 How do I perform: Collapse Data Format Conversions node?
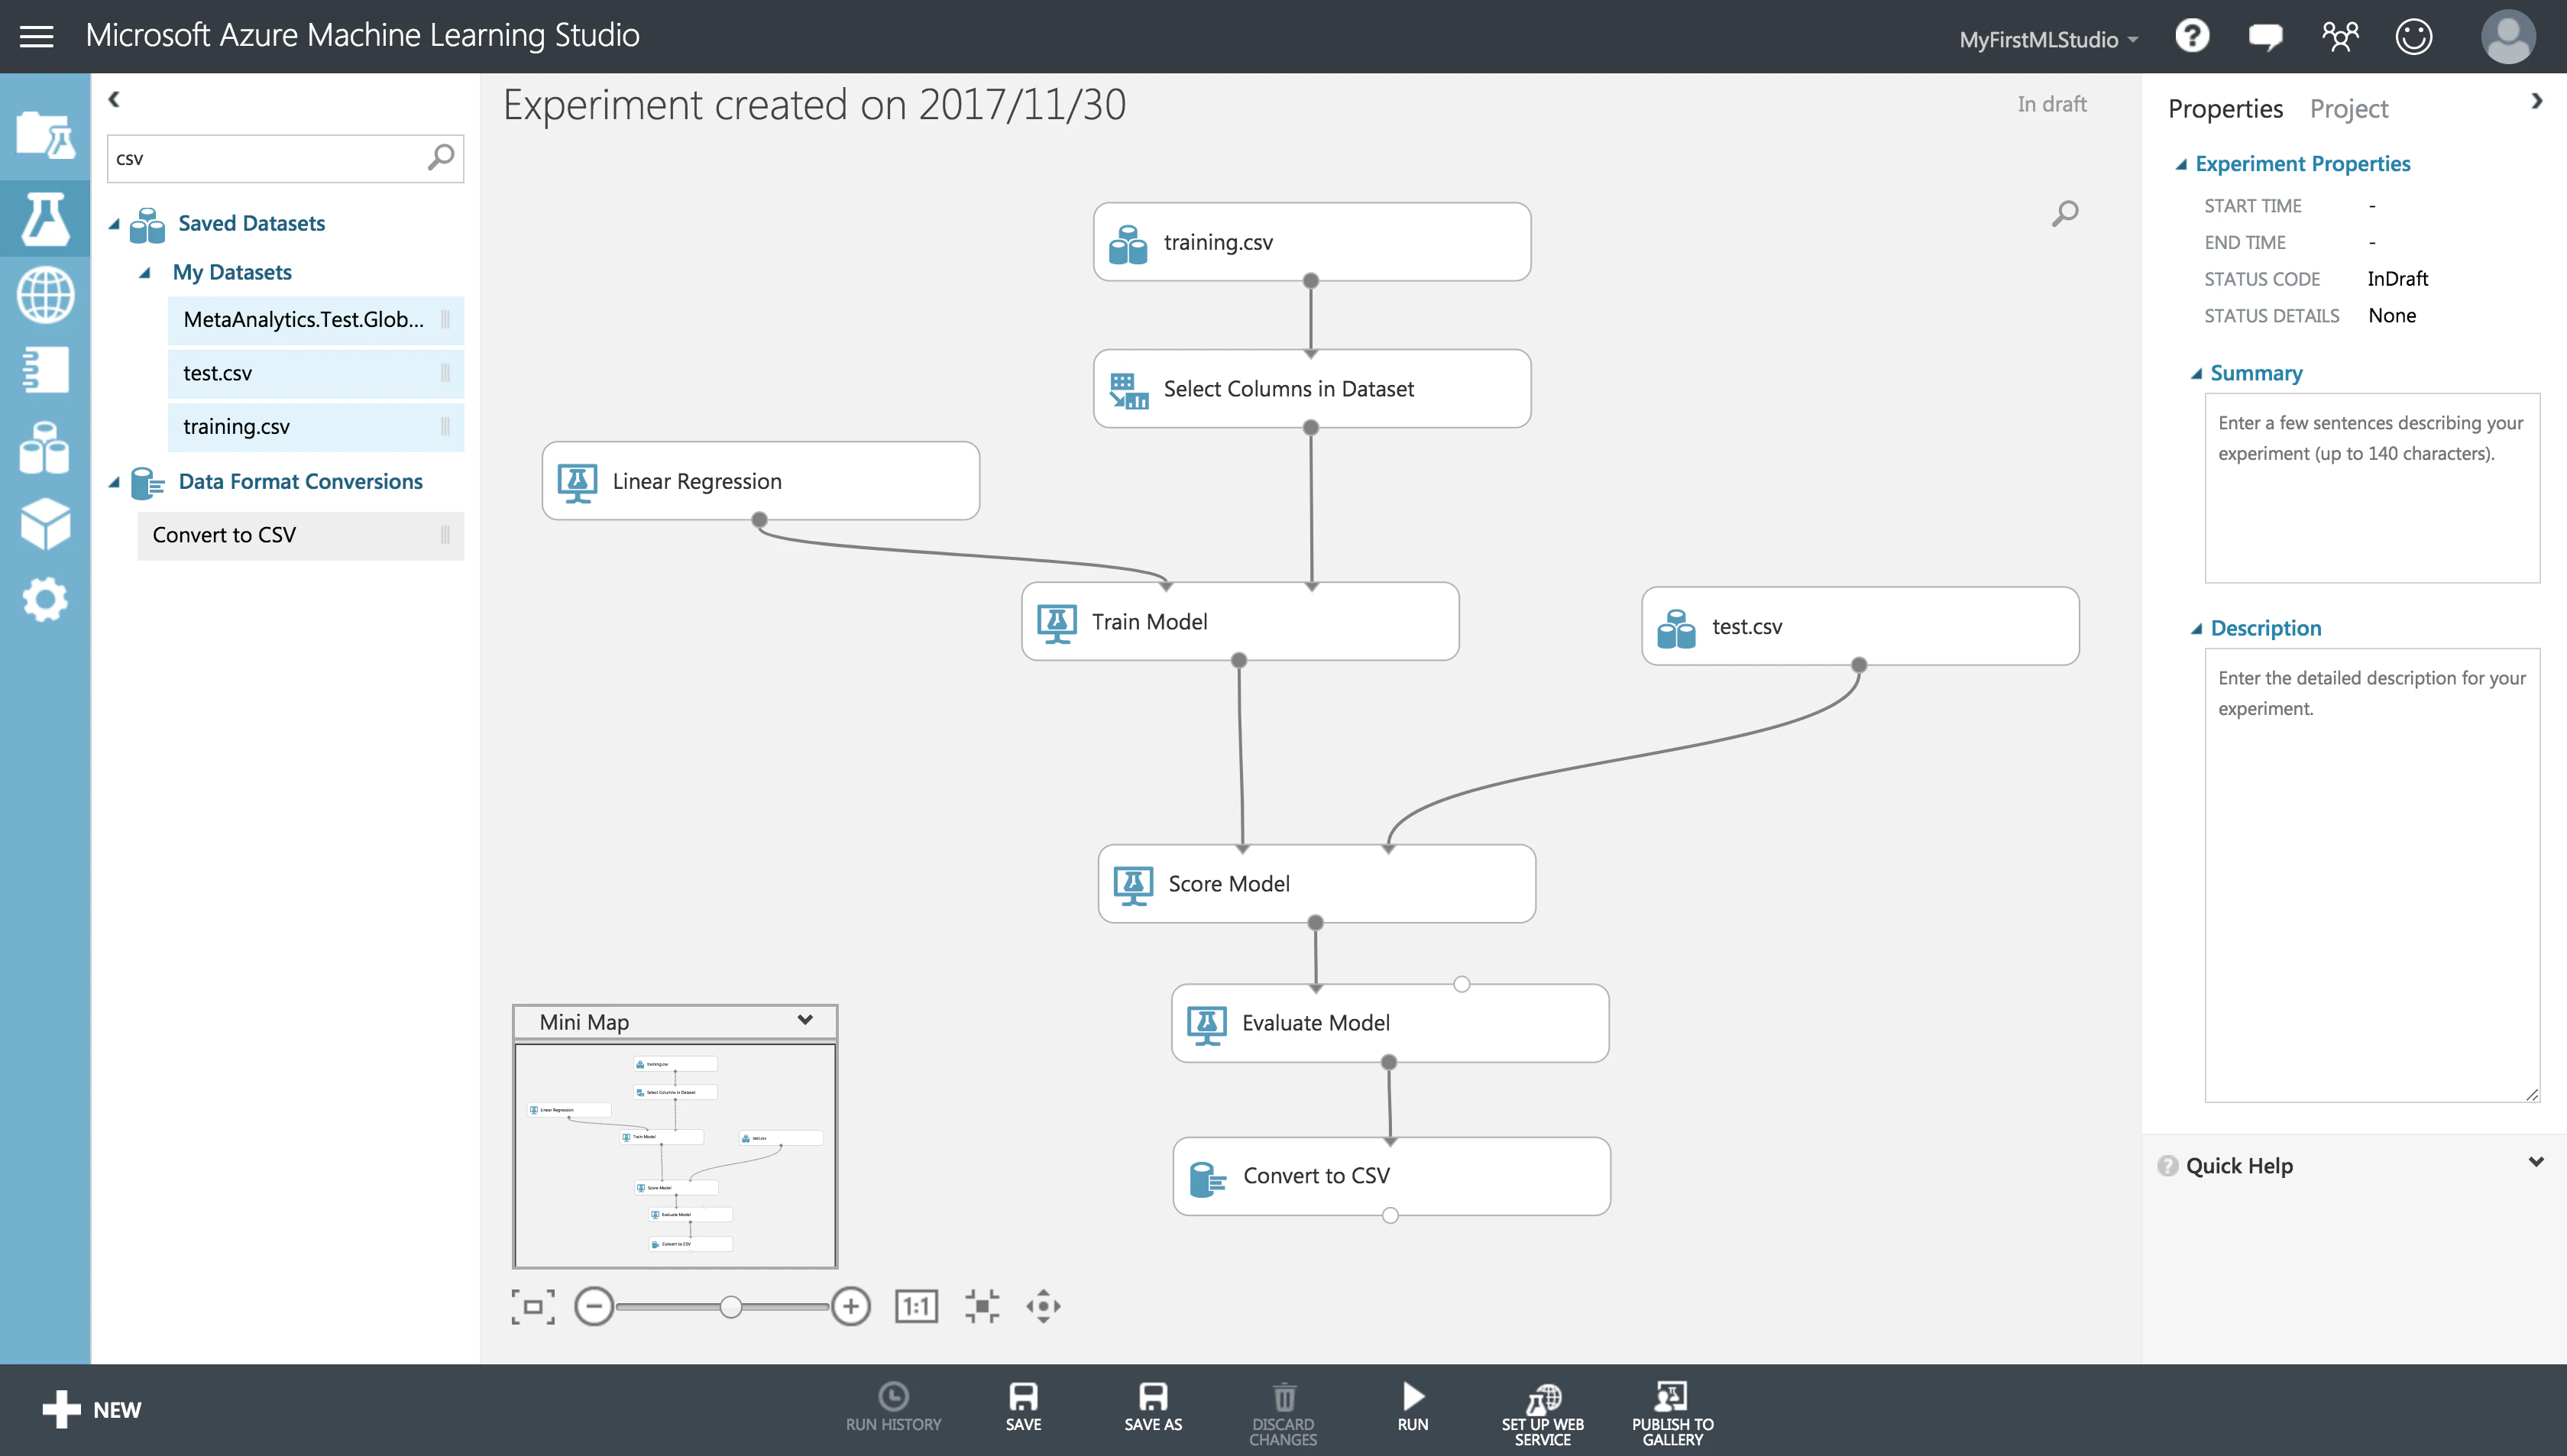[114, 483]
